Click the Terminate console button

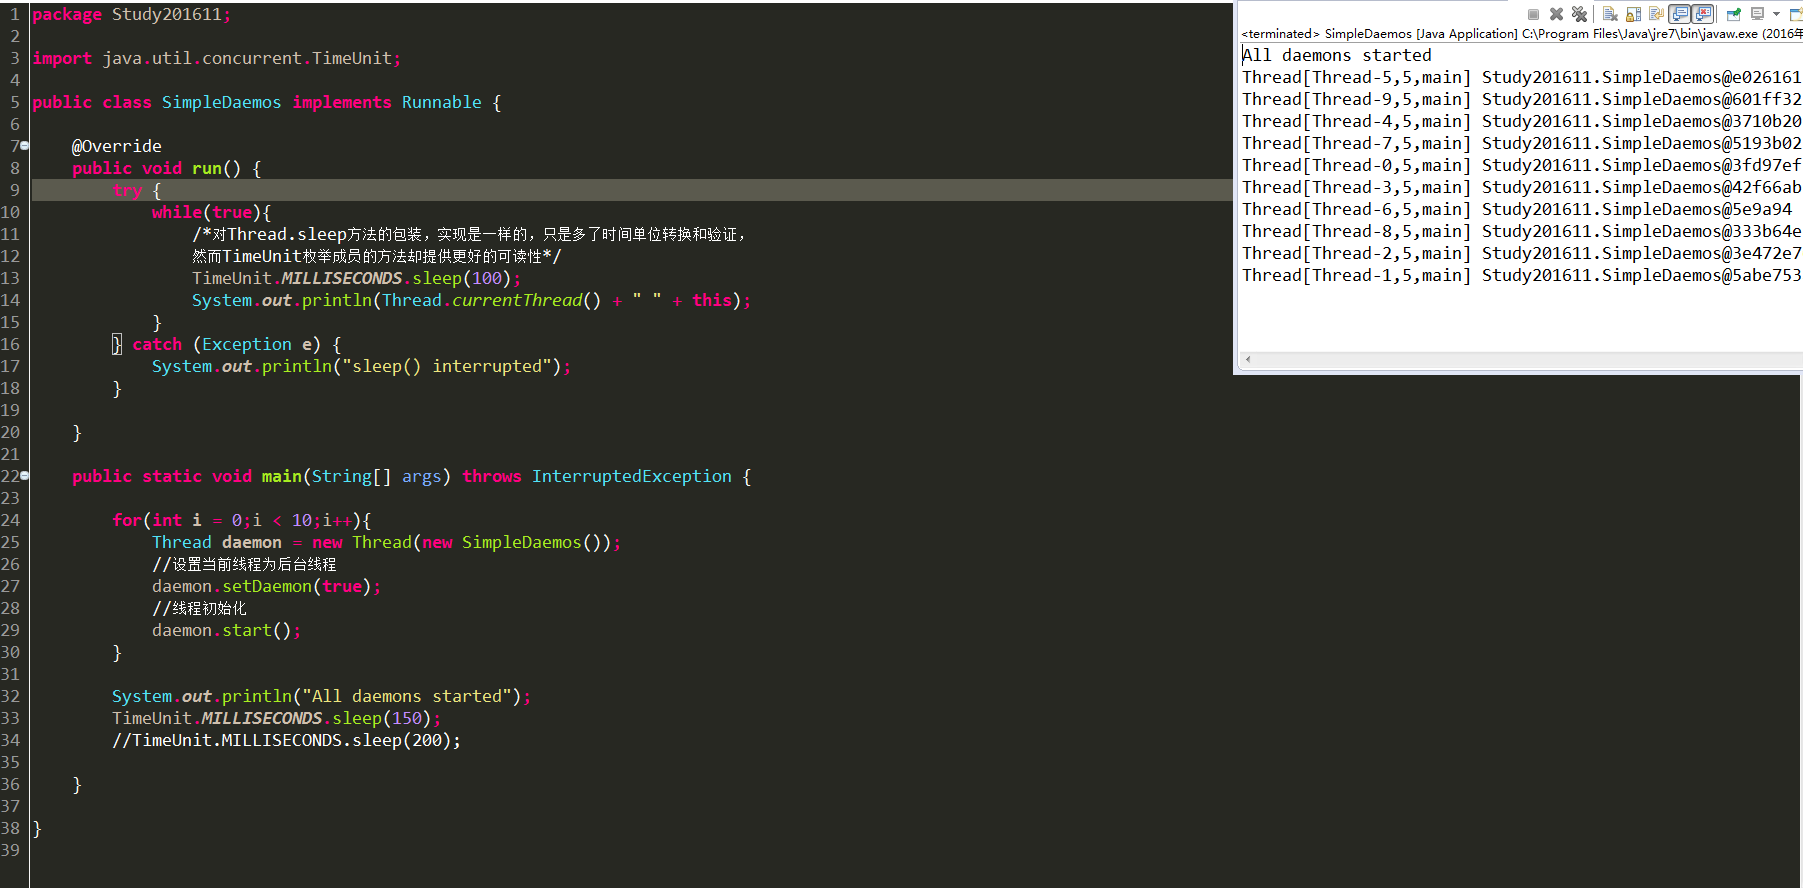pos(1533,14)
